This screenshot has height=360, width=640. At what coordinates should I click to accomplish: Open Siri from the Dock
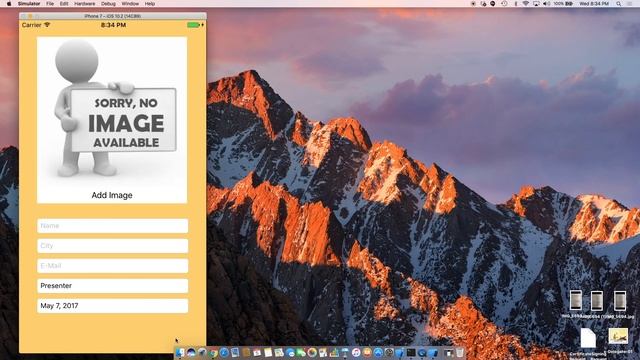(191, 352)
